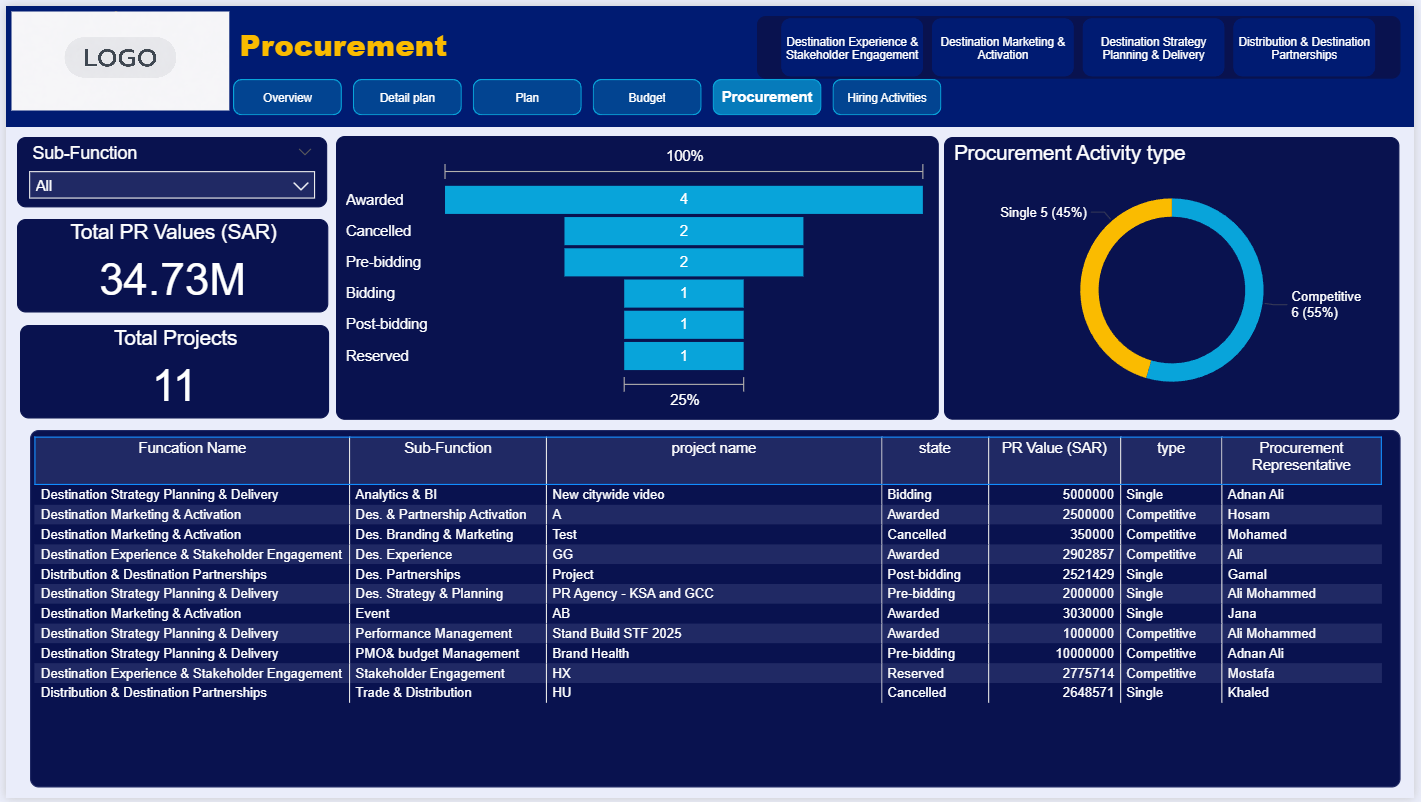Go to the Detail plan page
Screen dimensions: 1421x802
(407, 98)
